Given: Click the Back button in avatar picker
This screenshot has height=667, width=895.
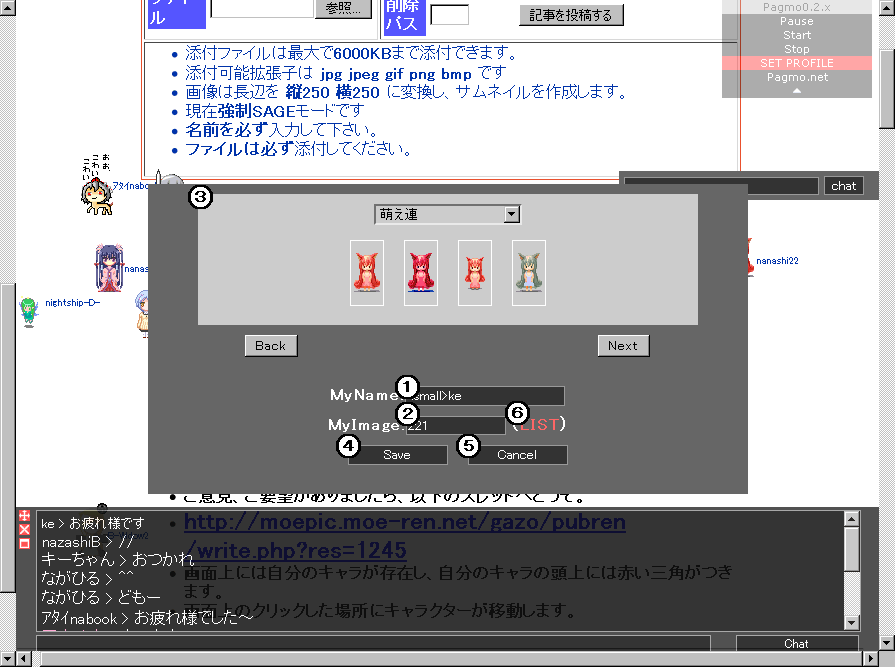Looking at the screenshot, I should tap(271, 346).
